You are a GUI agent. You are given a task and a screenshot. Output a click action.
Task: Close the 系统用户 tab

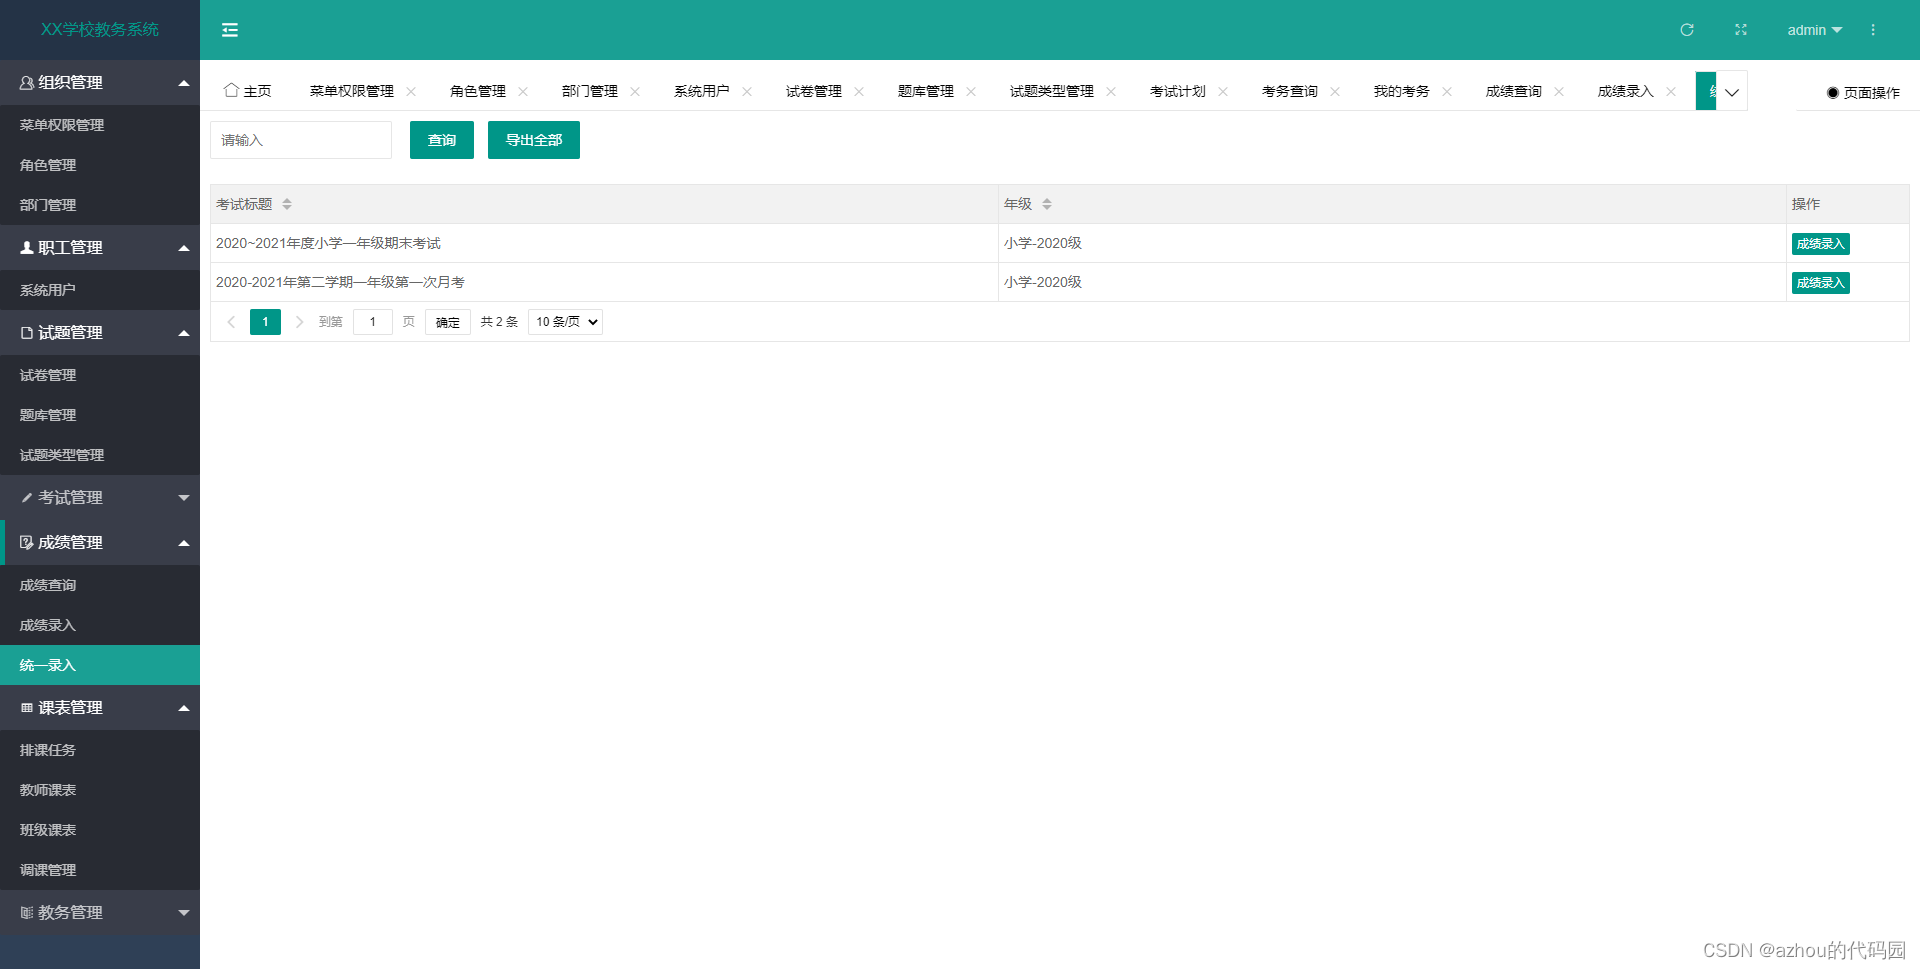[747, 91]
